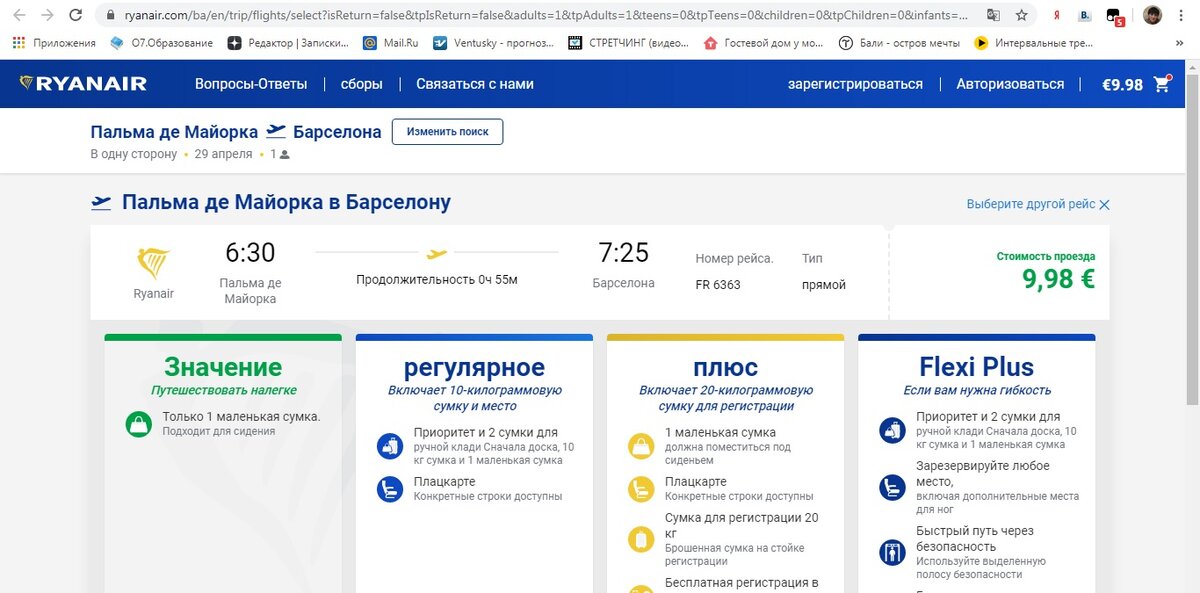The image size is (1200, 593).
Task: Open Вопросы-Ответы menu item
Action: (251, 84)
